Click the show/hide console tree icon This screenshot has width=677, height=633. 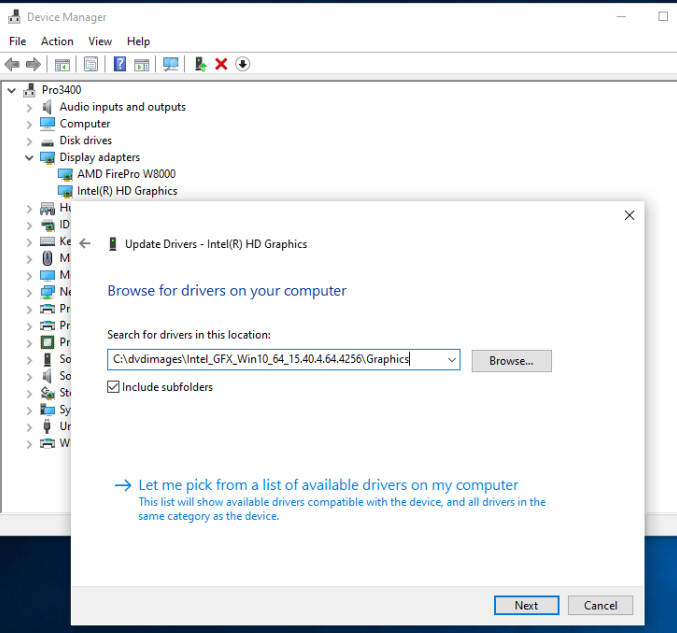[62, 65]
